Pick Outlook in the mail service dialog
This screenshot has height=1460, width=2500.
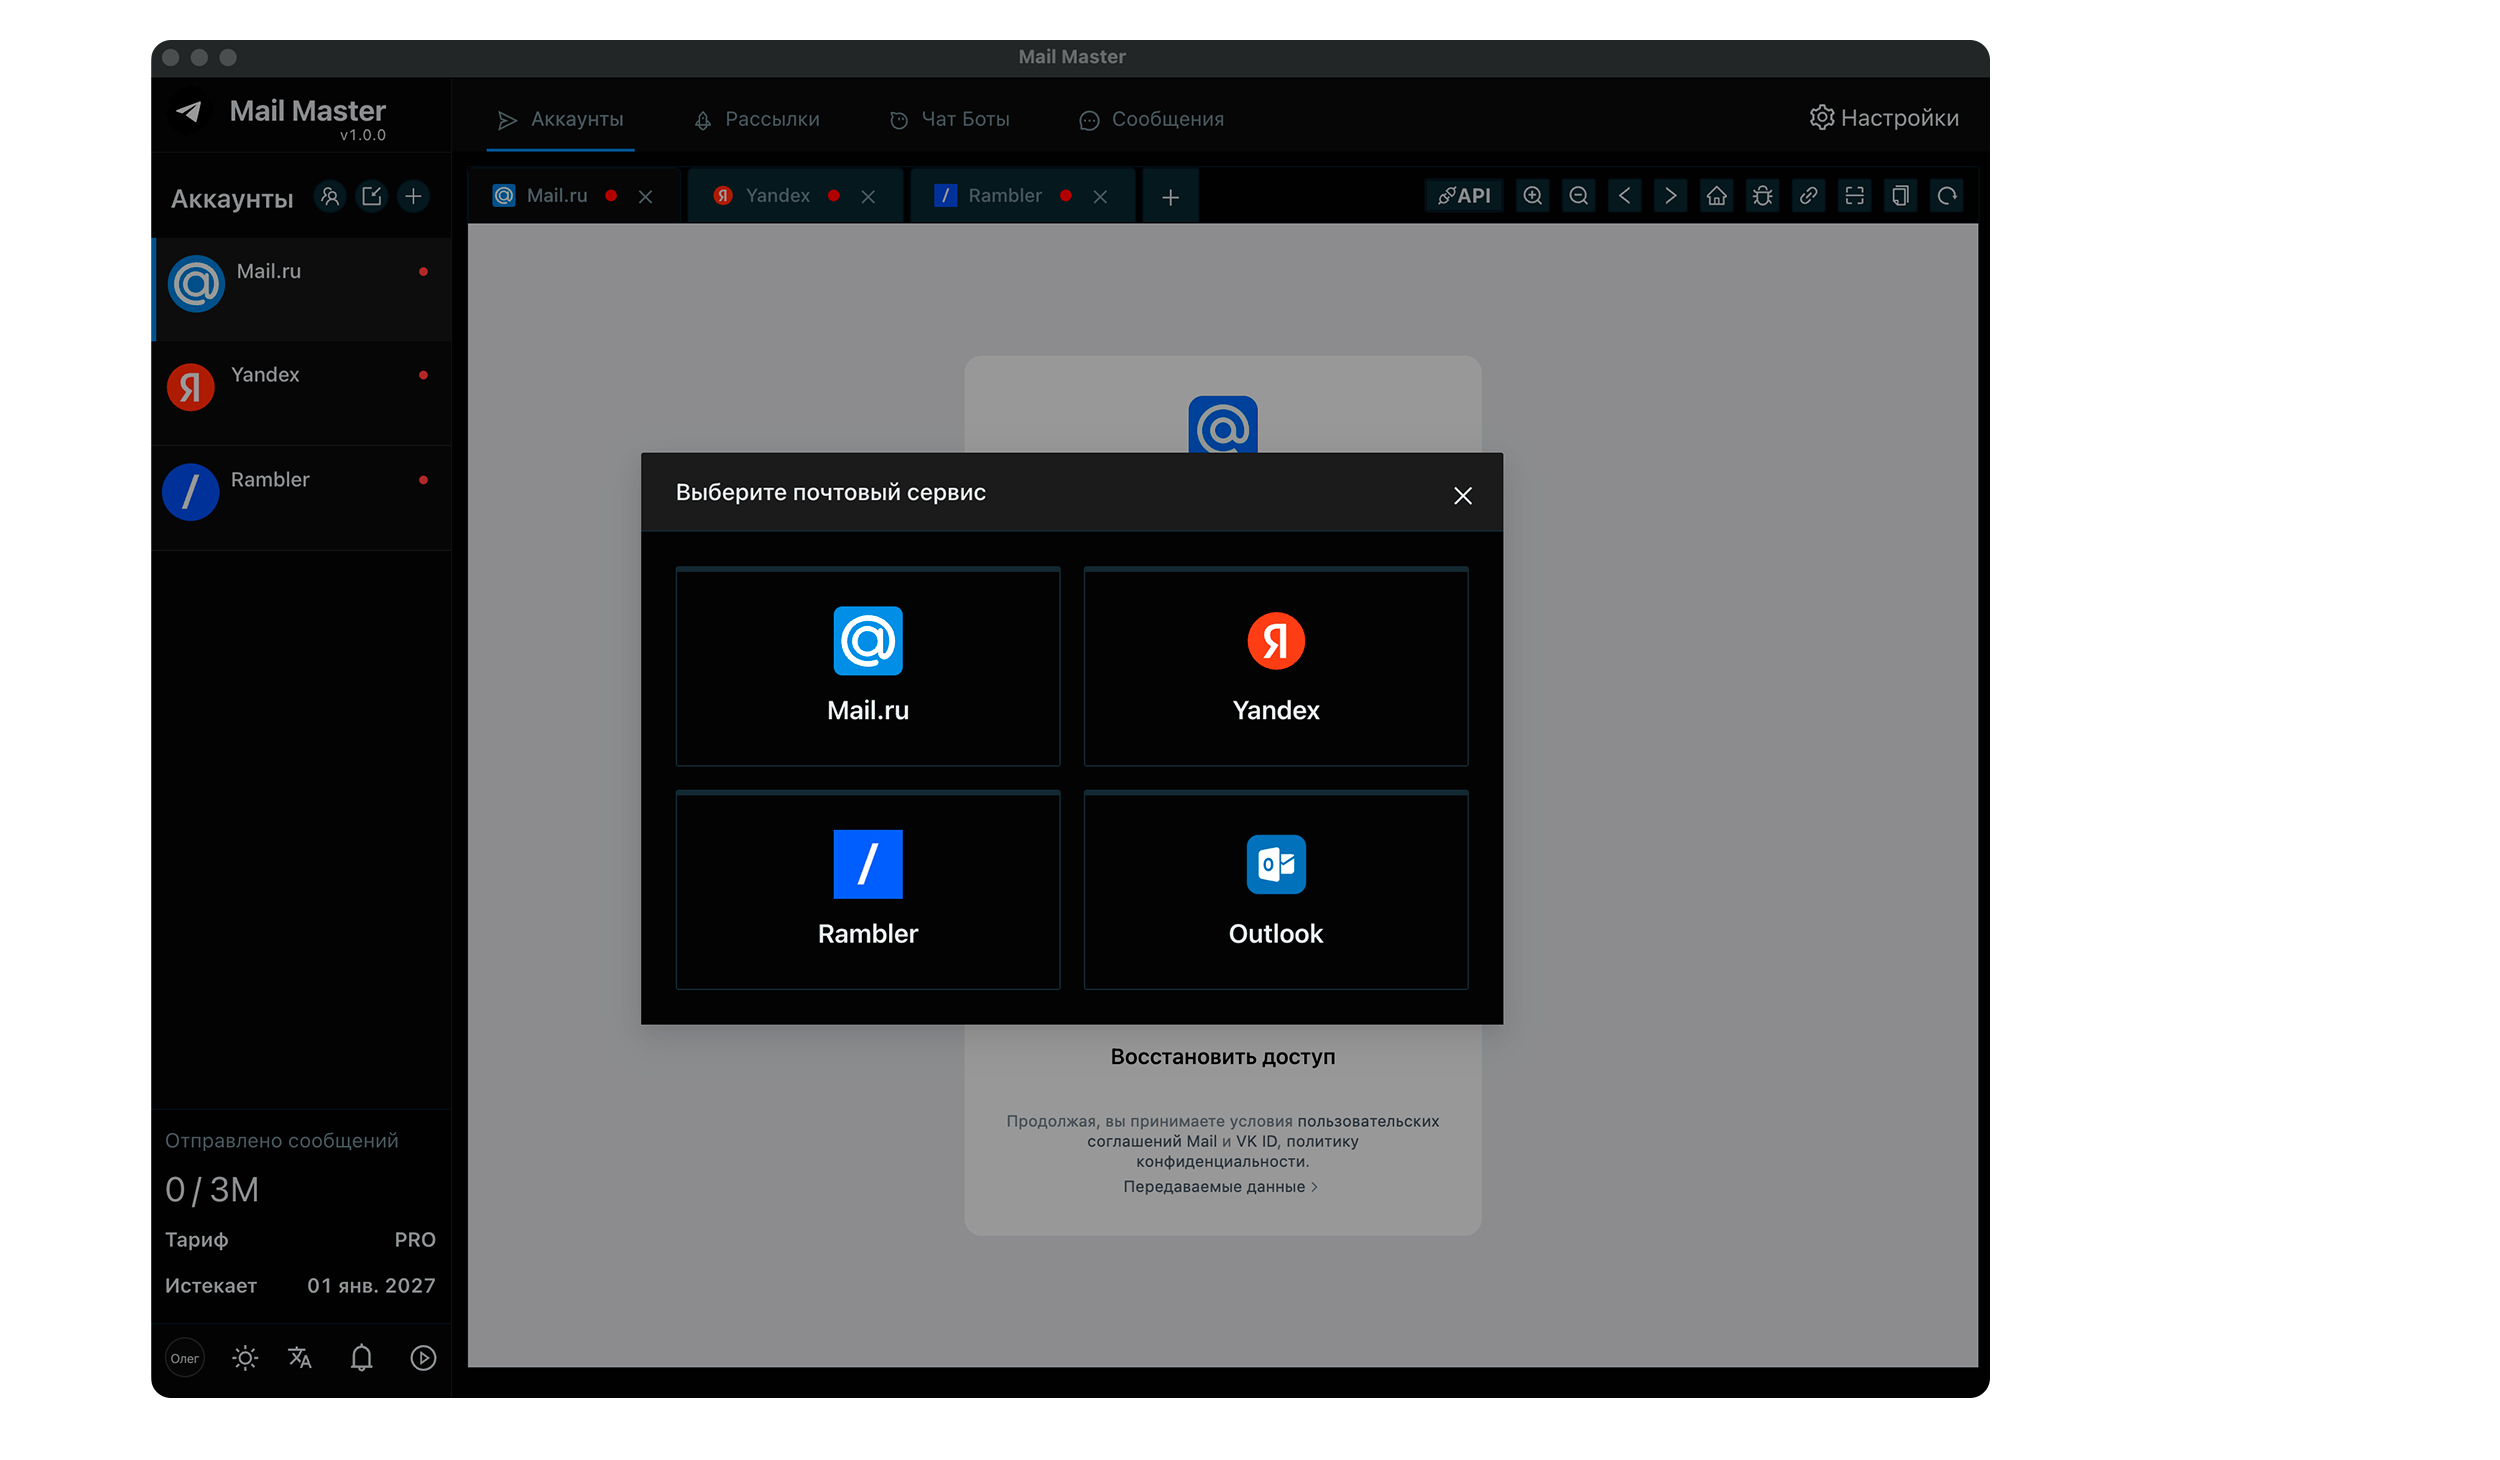coord(1275,889)
